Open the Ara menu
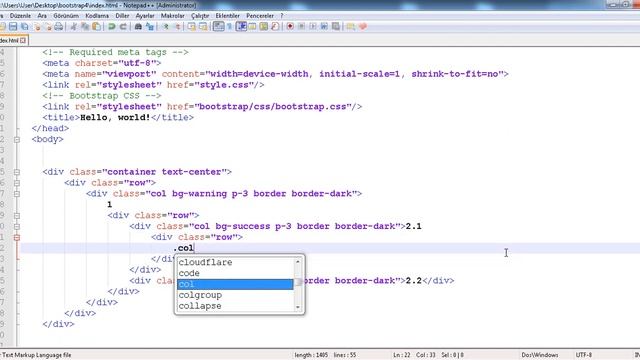This screenshot has width=640, height=360. 42,16
